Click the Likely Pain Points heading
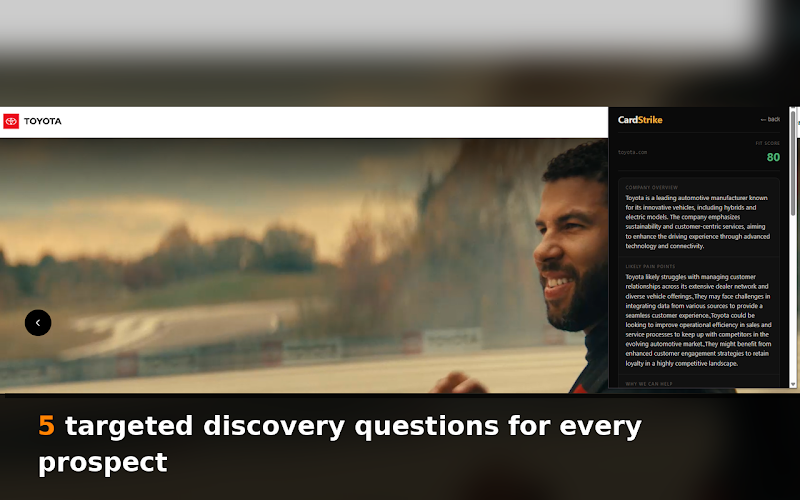This screenshot has width=800, height=500. (x=650, y=266)
